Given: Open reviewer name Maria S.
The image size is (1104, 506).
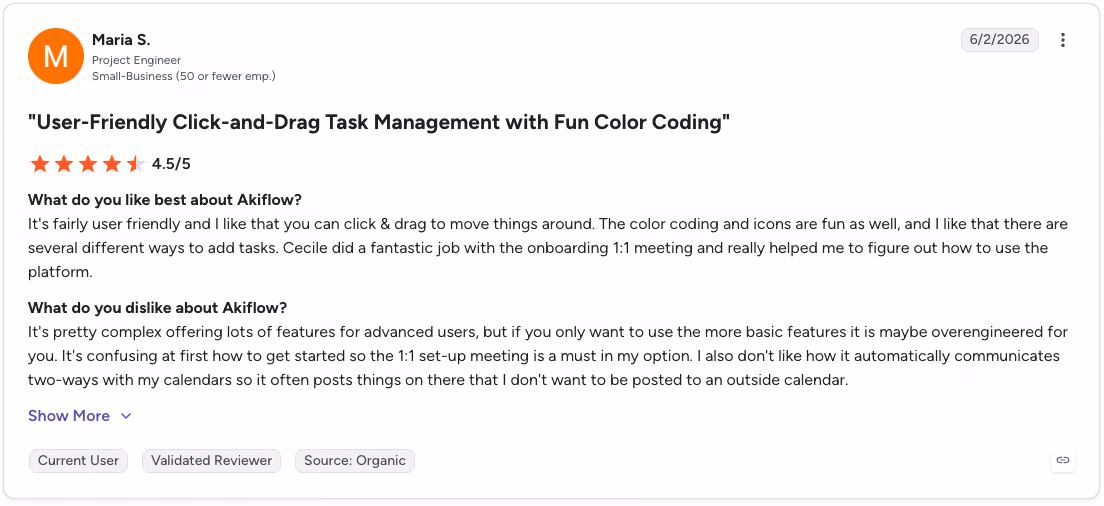Looking at the screenshot, I should [x=121, y=40].
